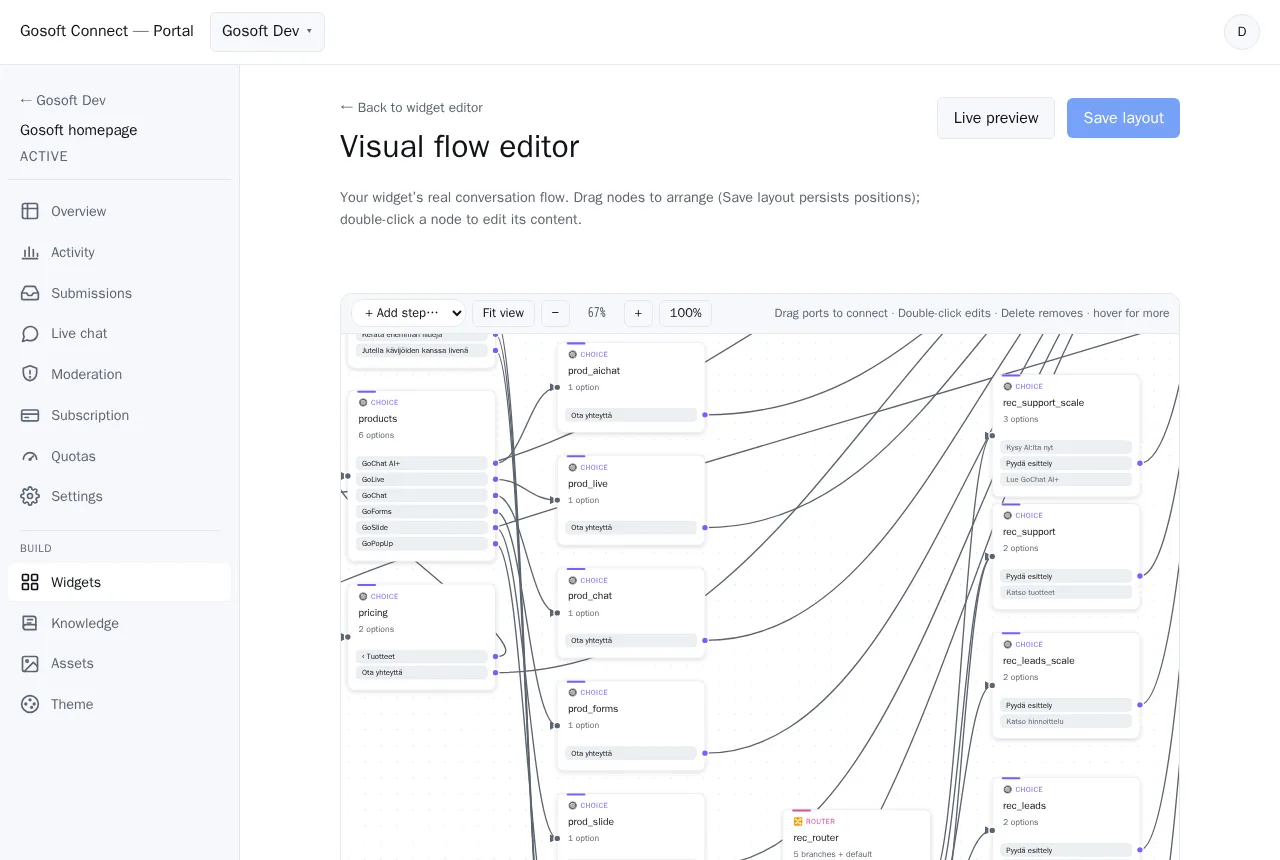1280x860 pixels.
Task: Click Gosoft Connect — Portal title
Action: (x=107, y=31)
